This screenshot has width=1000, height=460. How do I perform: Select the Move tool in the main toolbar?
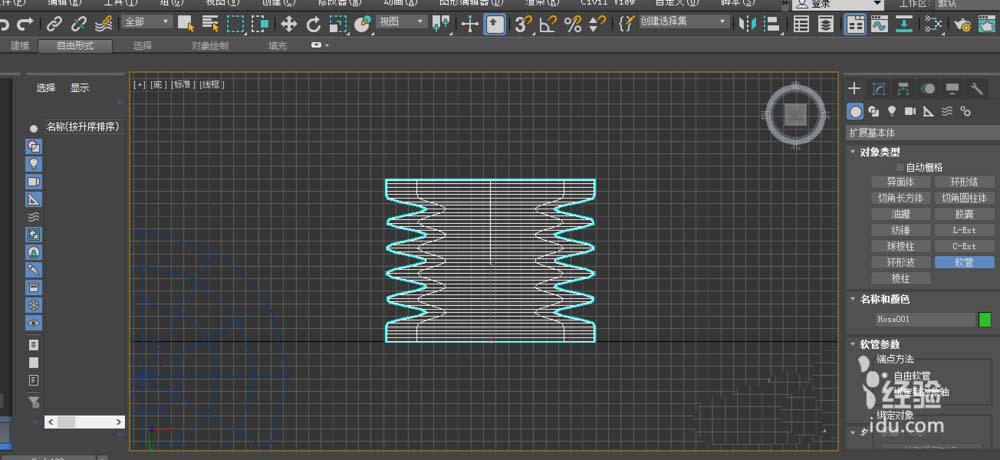point(289,24)
